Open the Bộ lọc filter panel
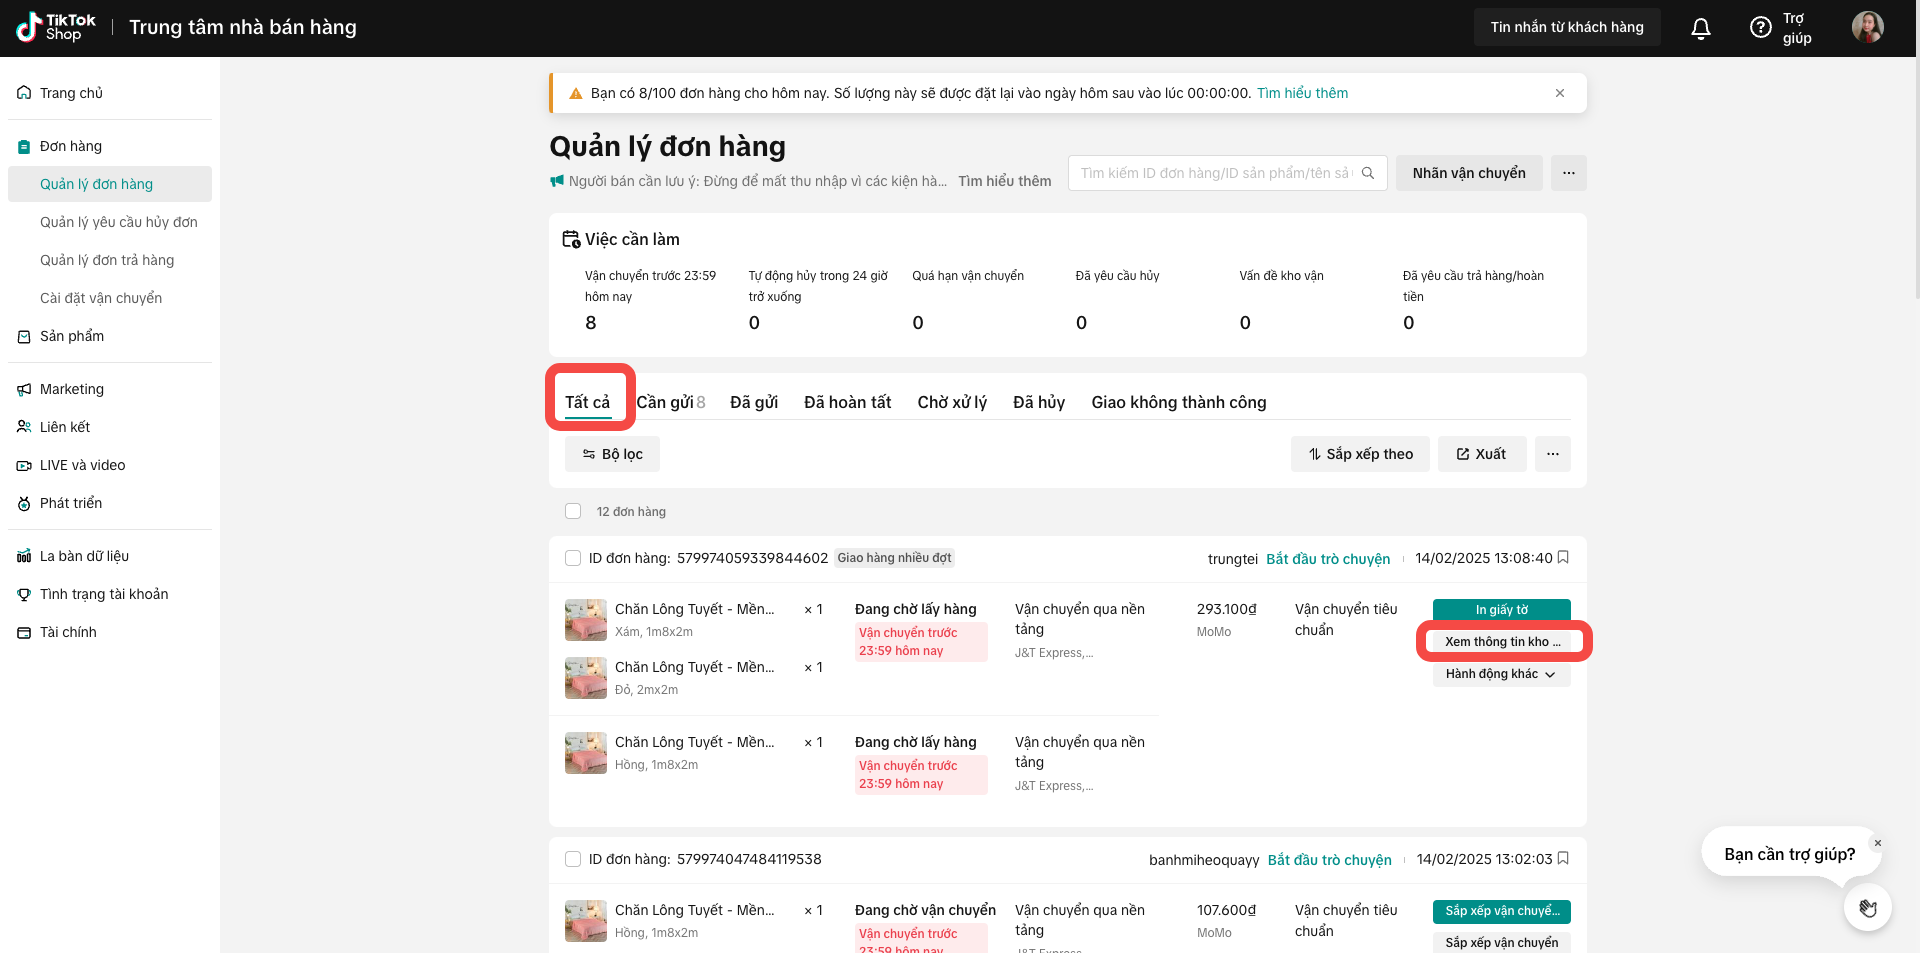Viewport: 1920px width, 953px height. point(612,454)
